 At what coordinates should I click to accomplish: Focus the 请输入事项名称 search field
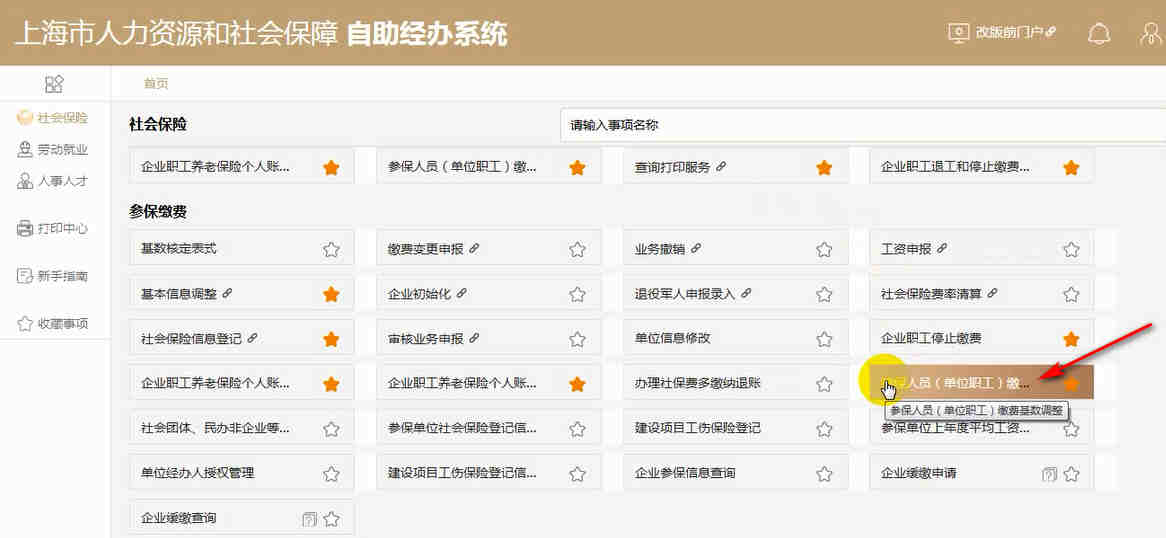[x=863, y=125]
